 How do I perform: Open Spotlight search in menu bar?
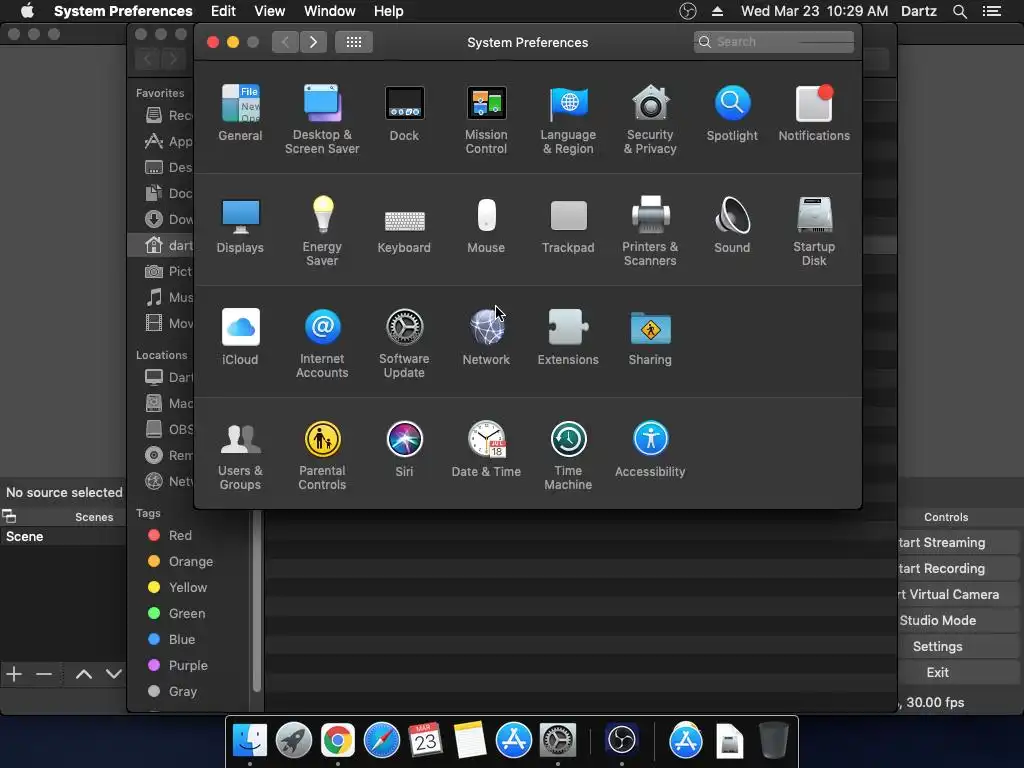tap(959, 11)
